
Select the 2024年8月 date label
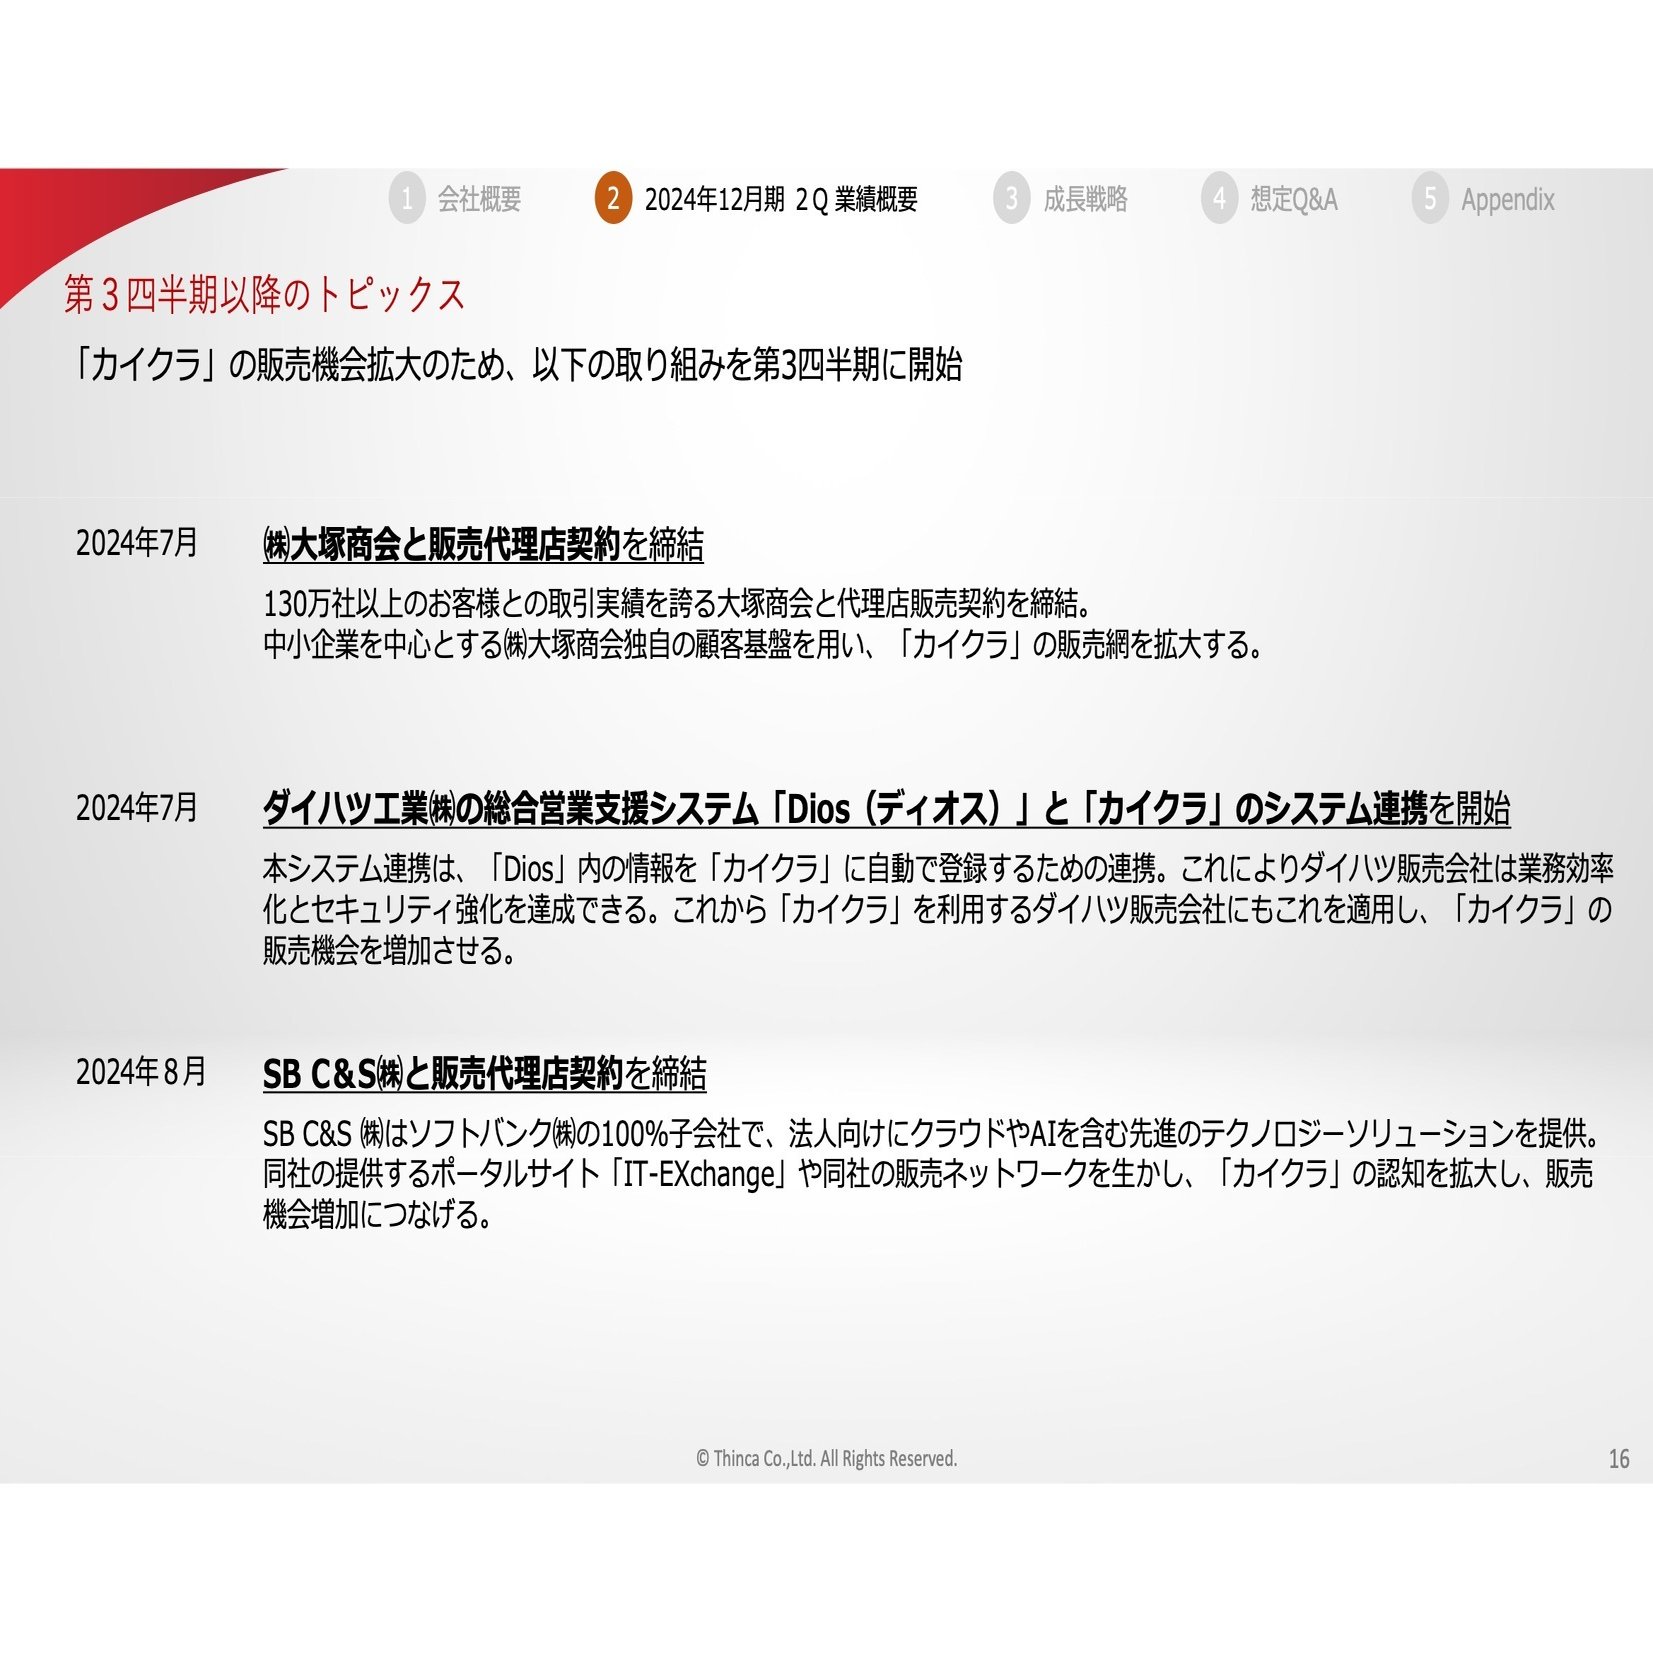pos(141,1071)
